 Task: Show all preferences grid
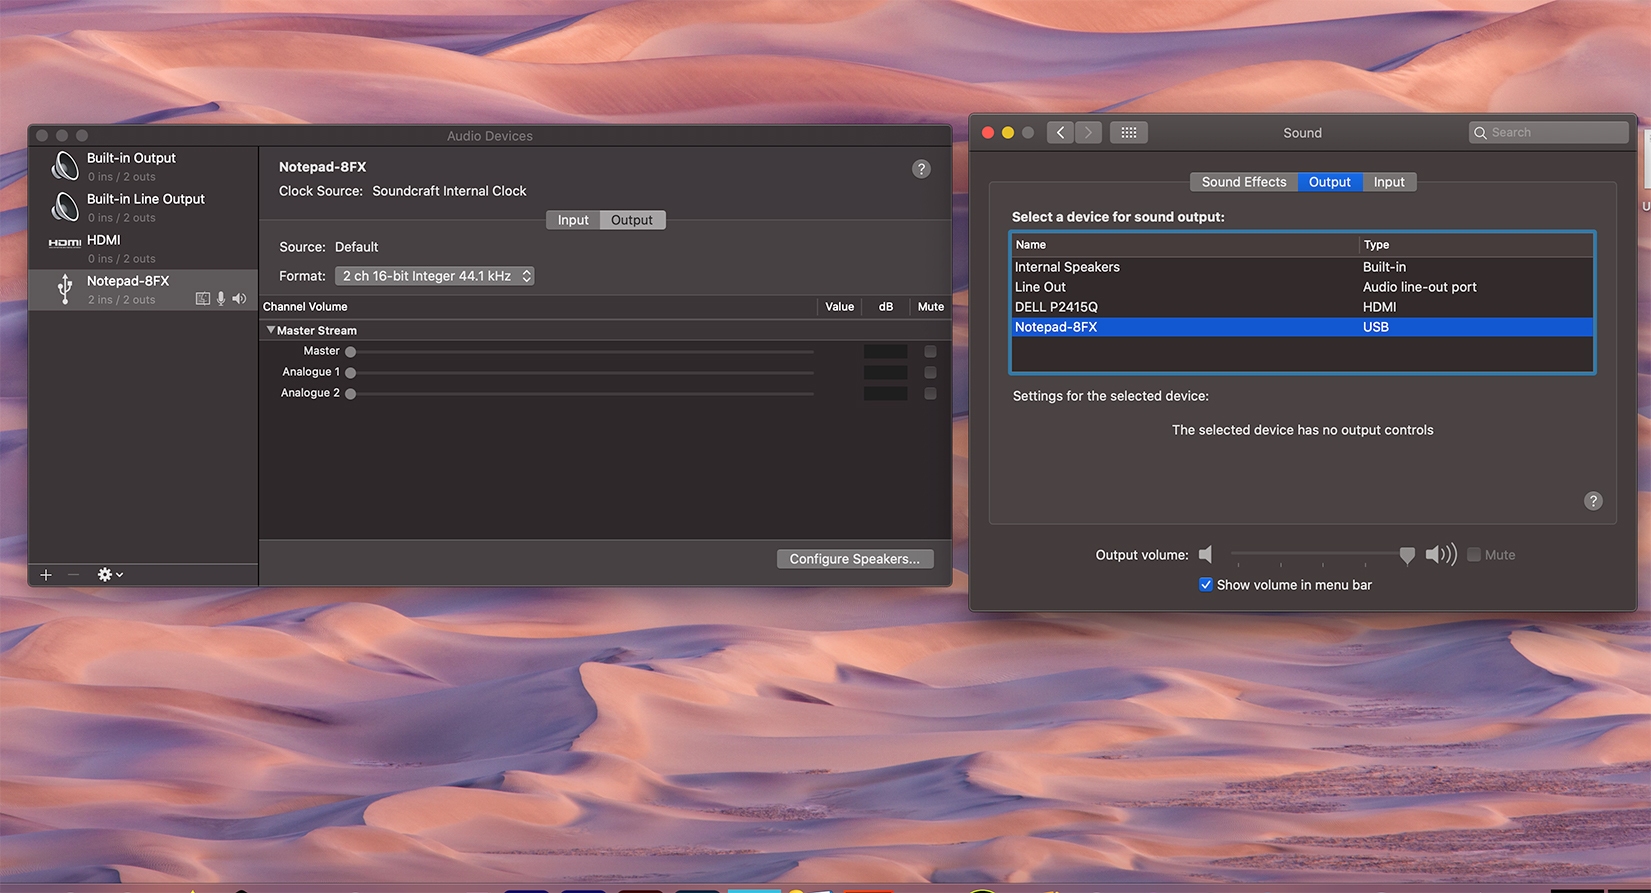(1128, 132)
